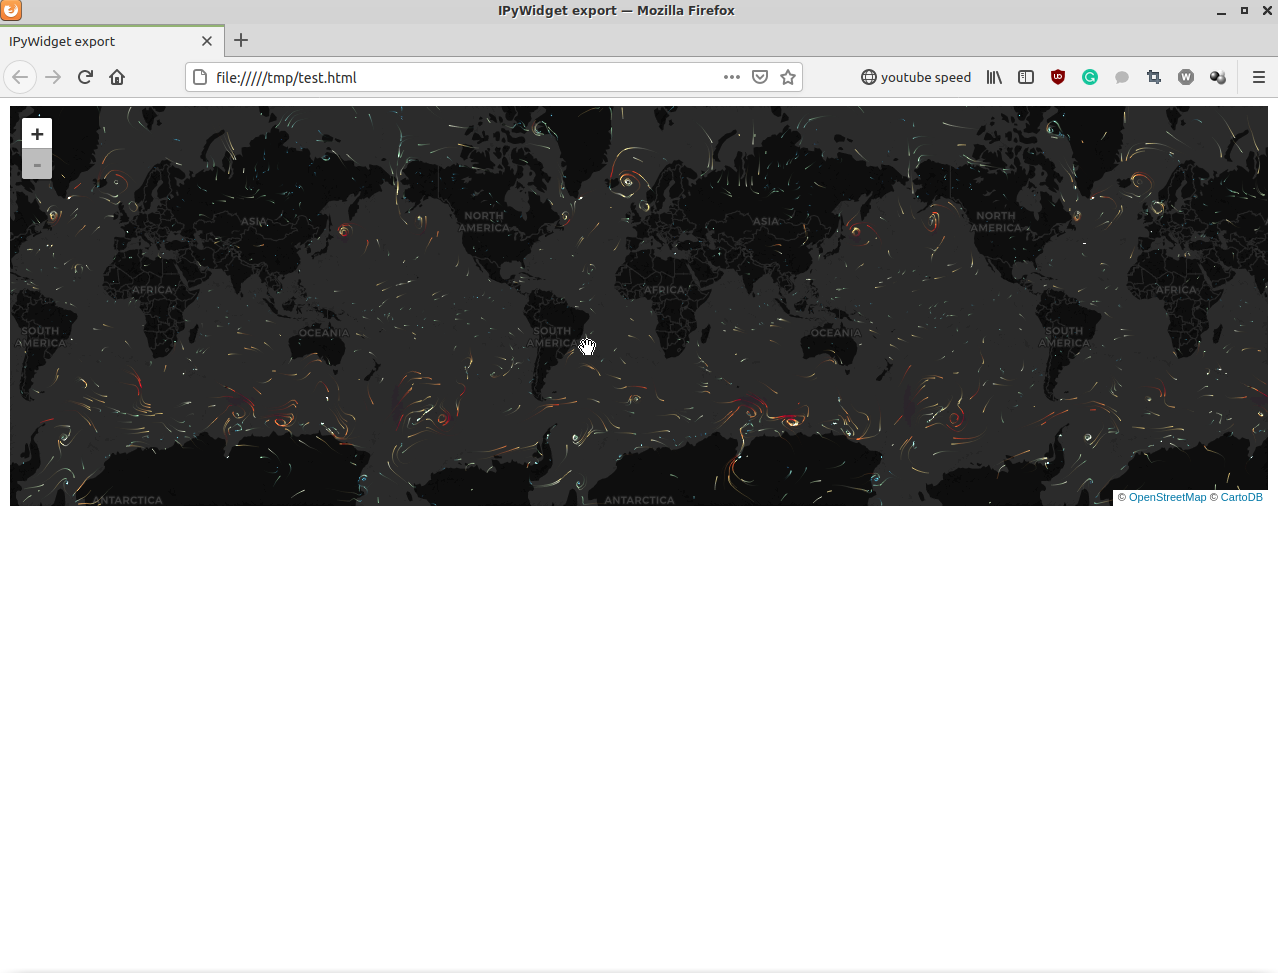This screenshot has height=973, width=1278.
Task: Open the Firefox Library
Action: (994, 77)
